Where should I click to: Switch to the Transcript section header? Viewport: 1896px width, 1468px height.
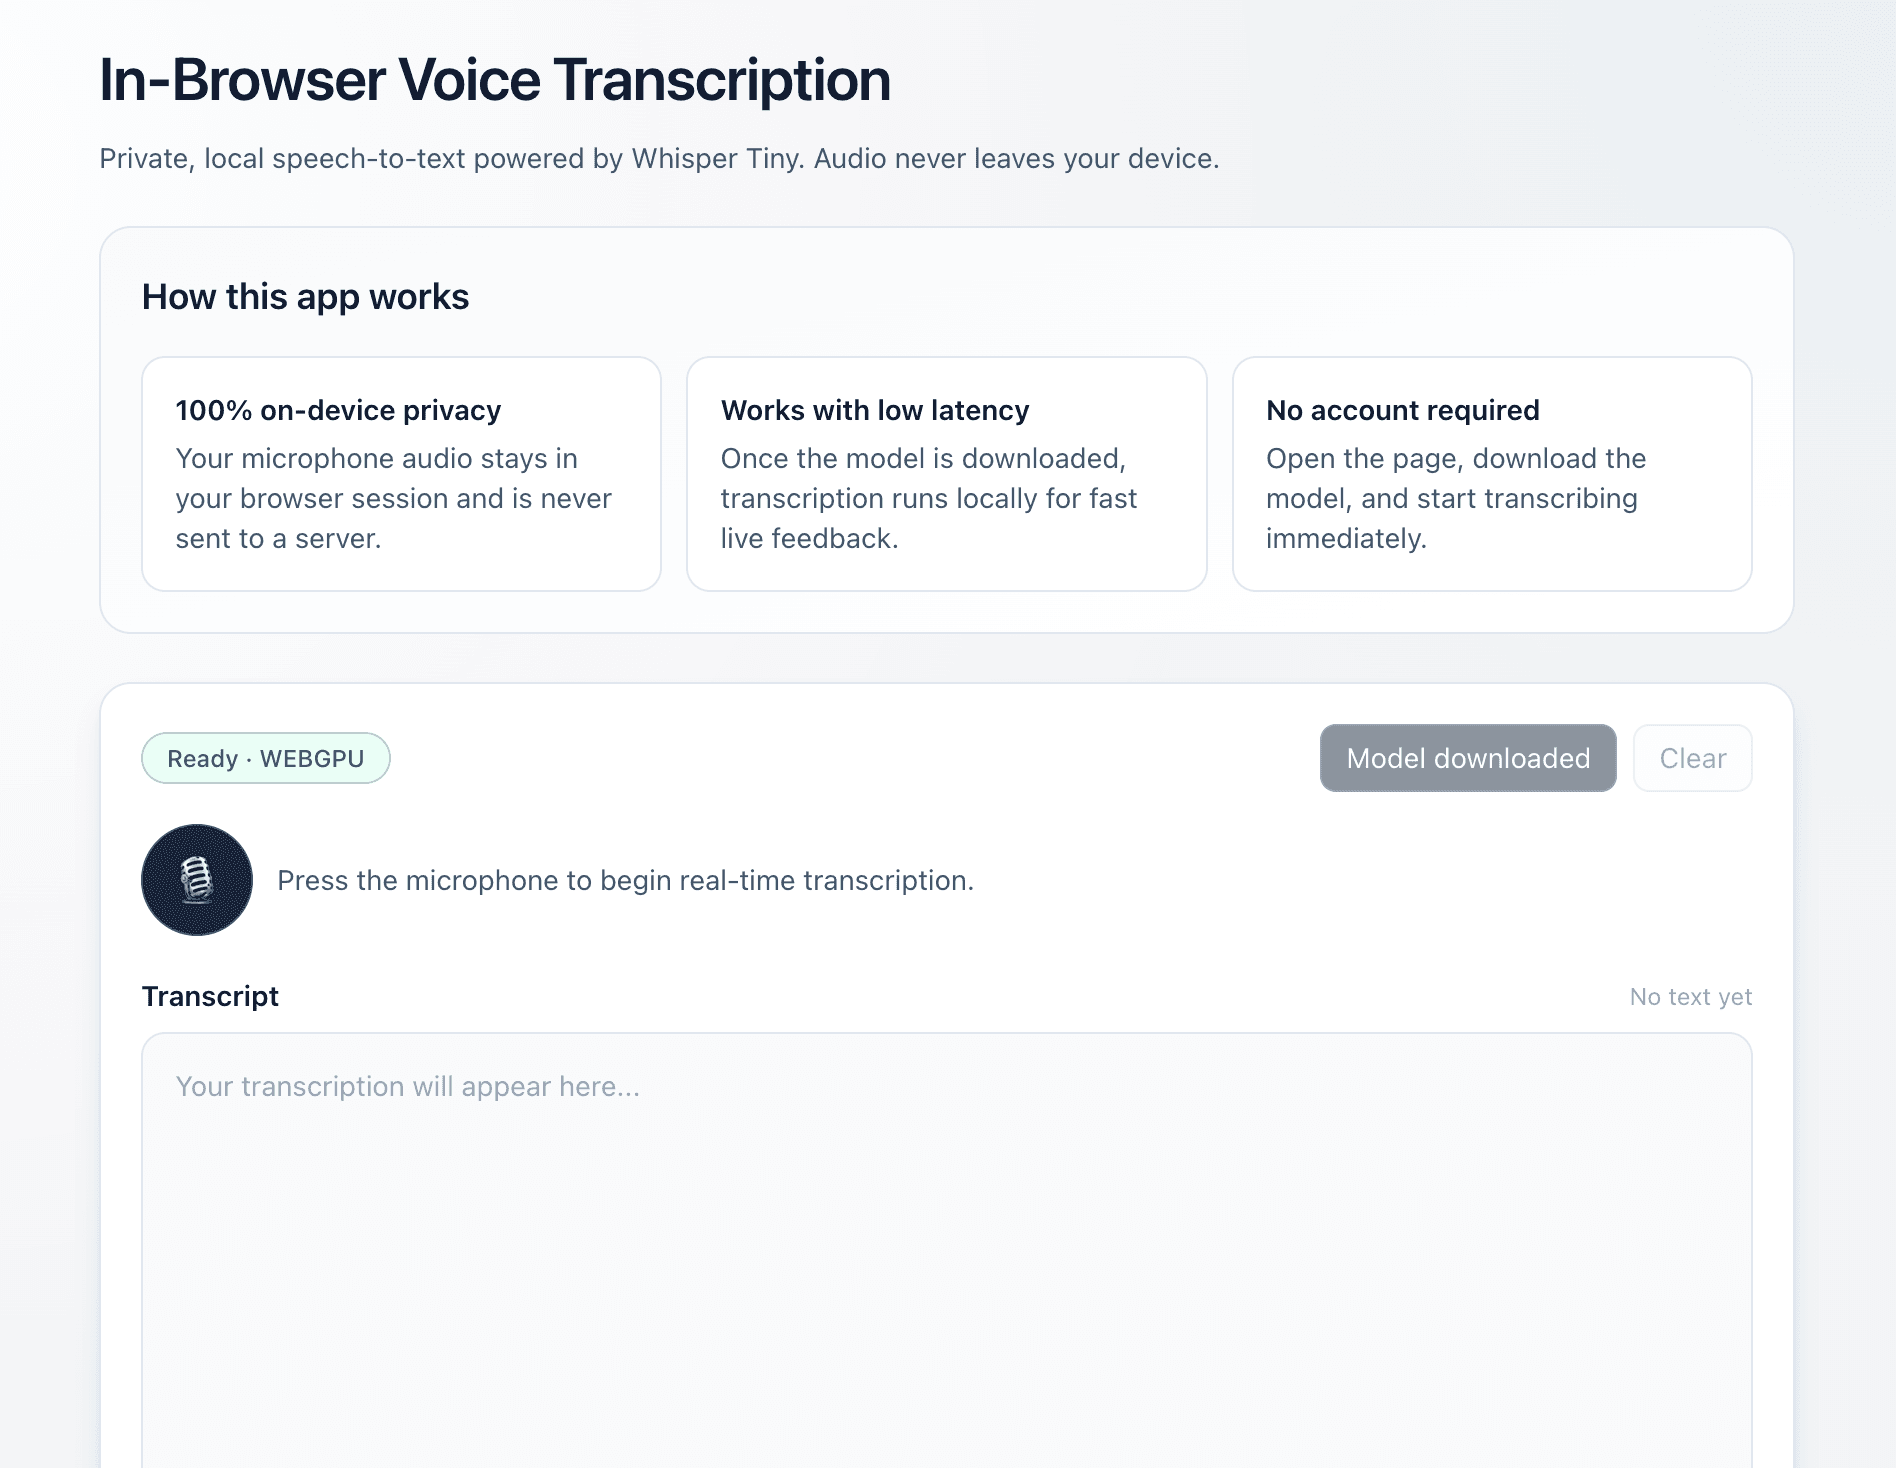coord(211,996)
